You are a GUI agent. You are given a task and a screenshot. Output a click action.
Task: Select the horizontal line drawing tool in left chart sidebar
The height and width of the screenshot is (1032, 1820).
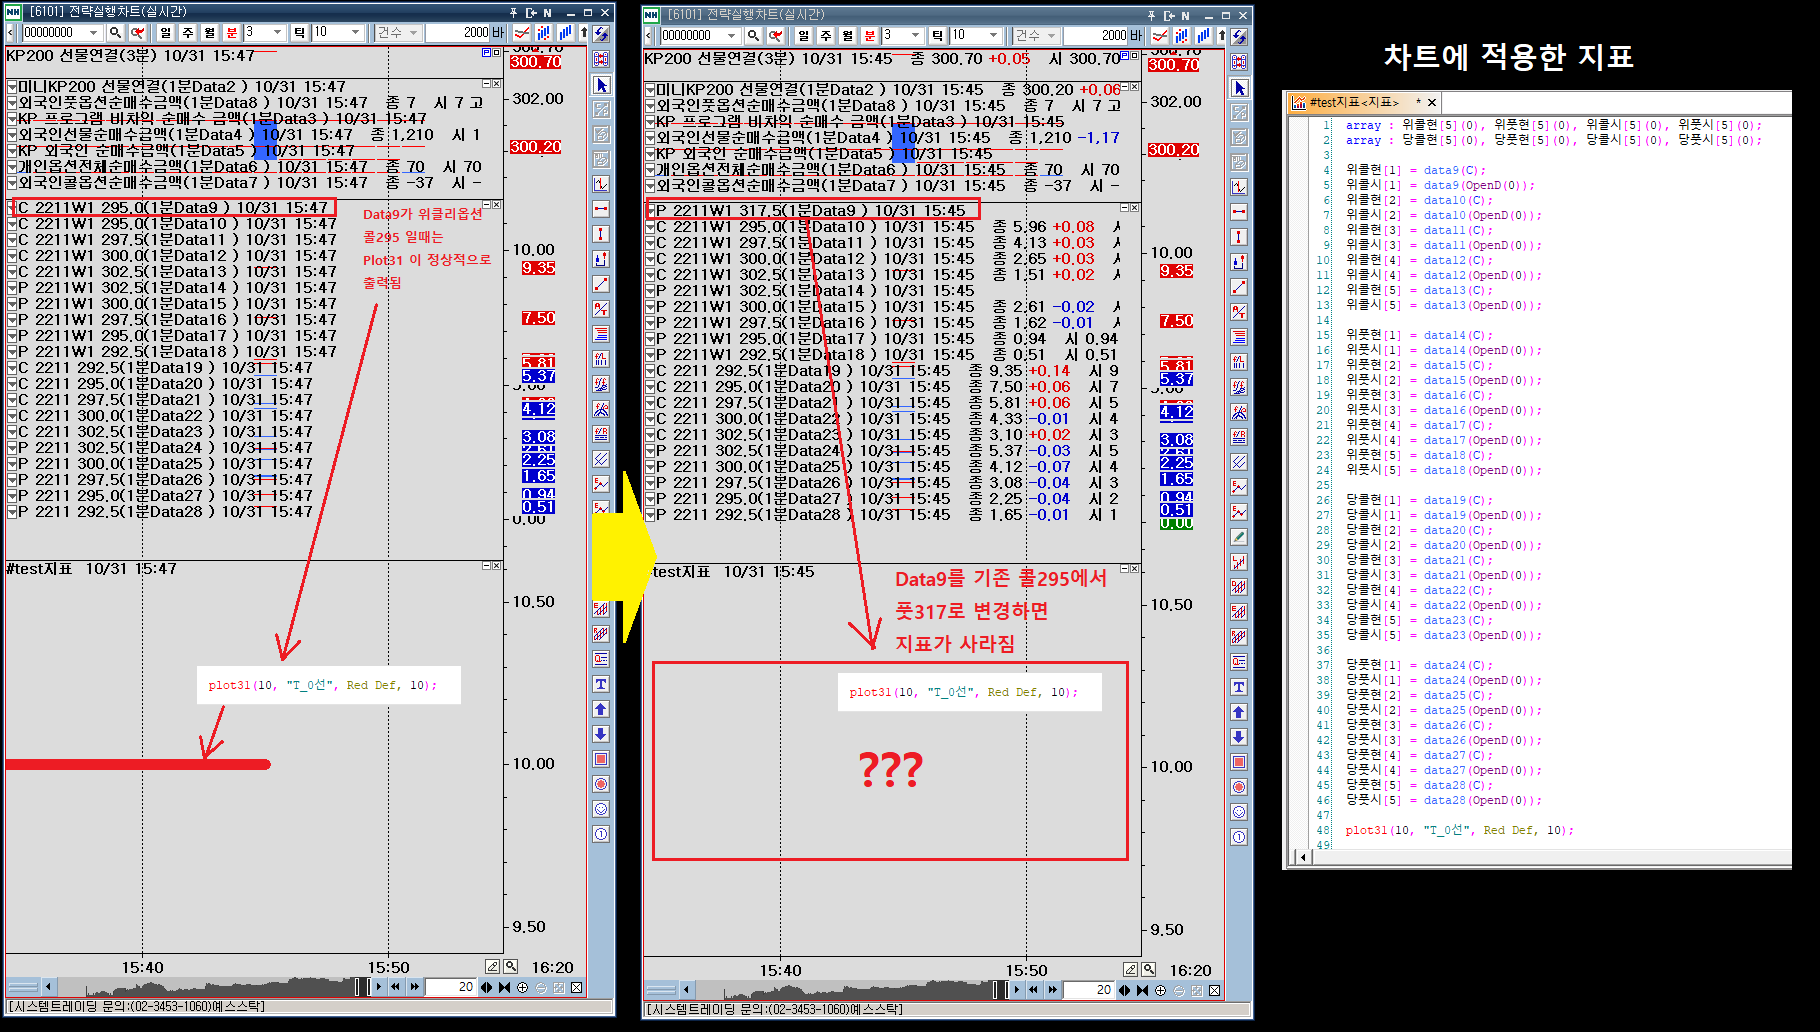point(601,209)
